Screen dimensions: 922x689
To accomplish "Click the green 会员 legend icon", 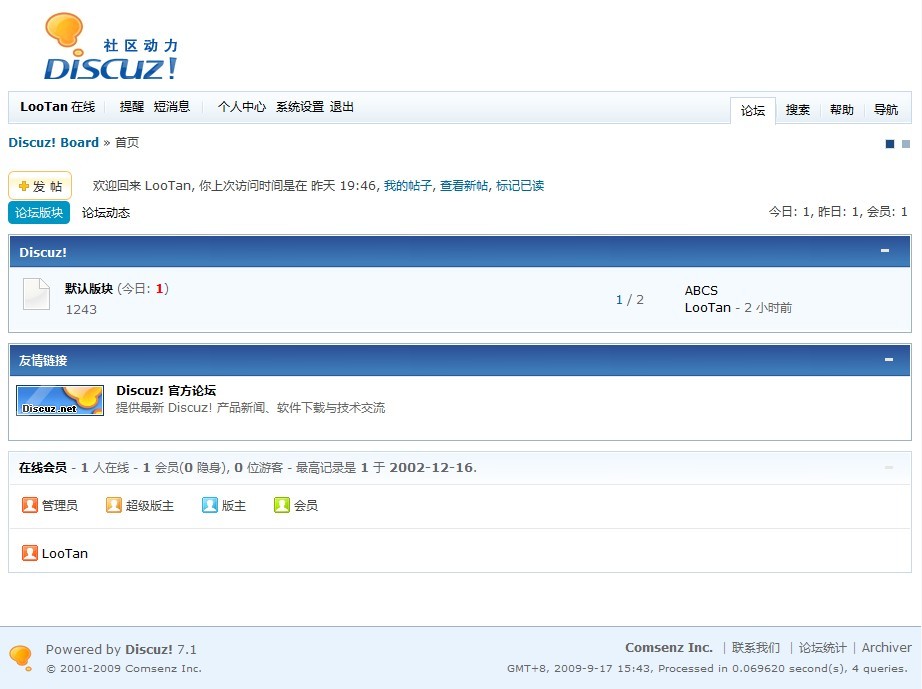I will (x=282, y=505).
